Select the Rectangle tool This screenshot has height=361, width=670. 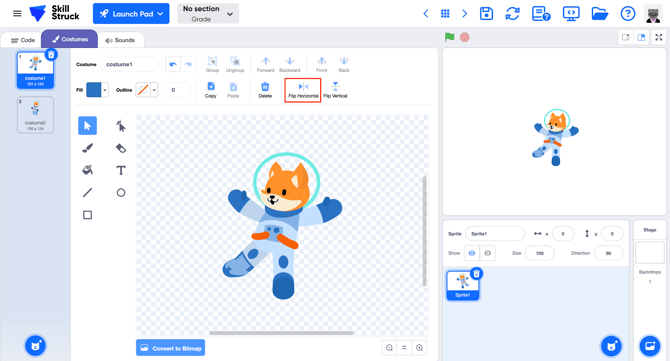[x=87, y=215]
